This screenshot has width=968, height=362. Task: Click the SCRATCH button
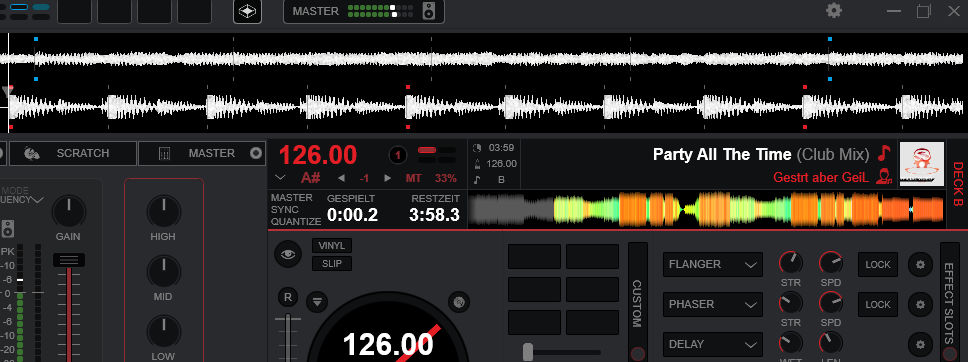pyautogui.click(x=73, y=153)
